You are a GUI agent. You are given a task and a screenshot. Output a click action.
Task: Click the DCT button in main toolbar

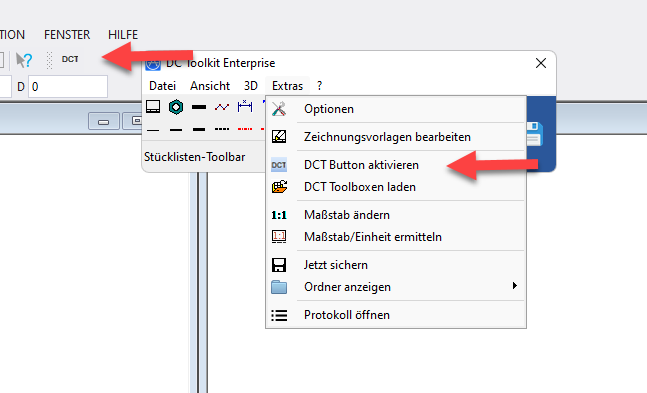point(70,59)
